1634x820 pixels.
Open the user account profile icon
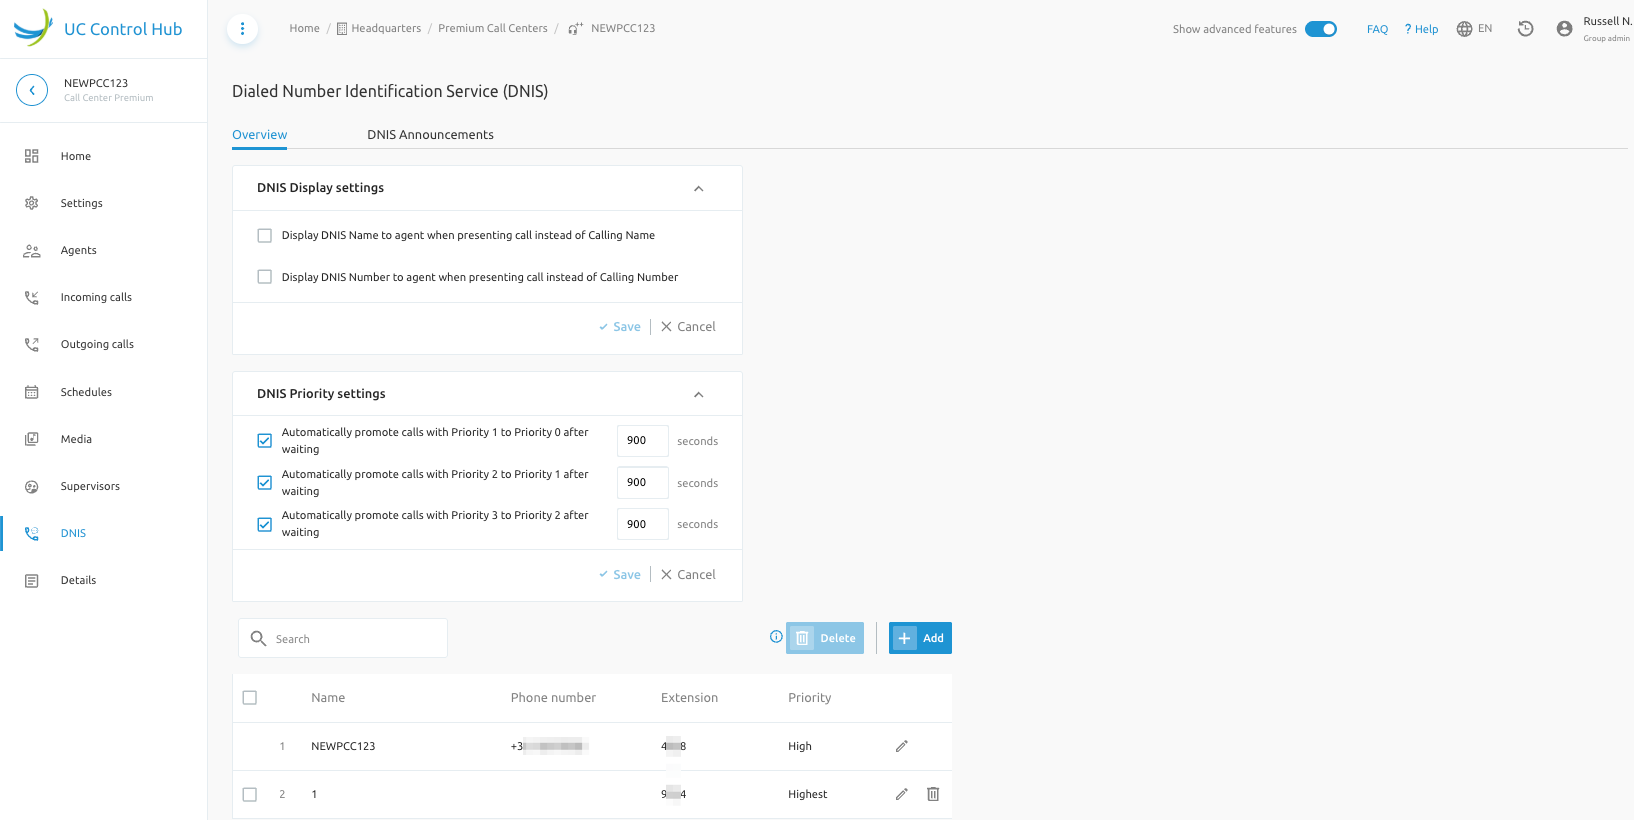tap(1564, 29)
